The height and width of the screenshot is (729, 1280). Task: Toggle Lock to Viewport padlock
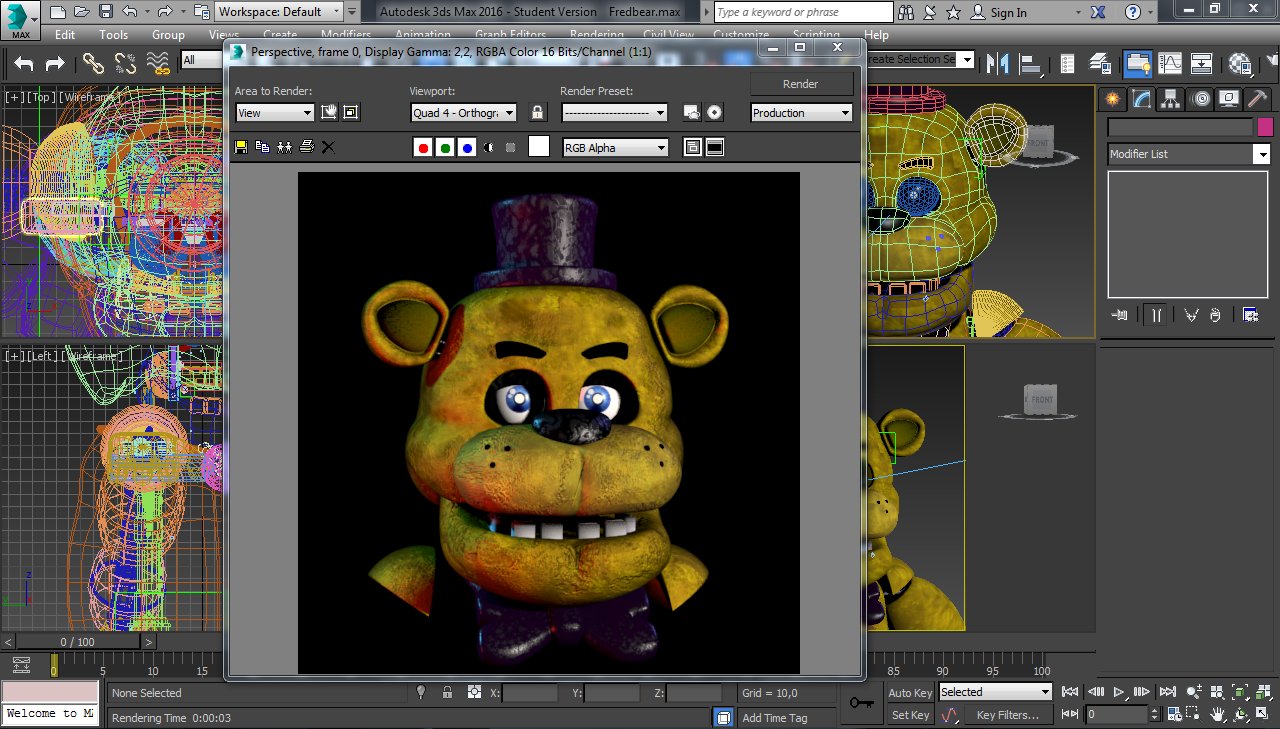[538, 112]
